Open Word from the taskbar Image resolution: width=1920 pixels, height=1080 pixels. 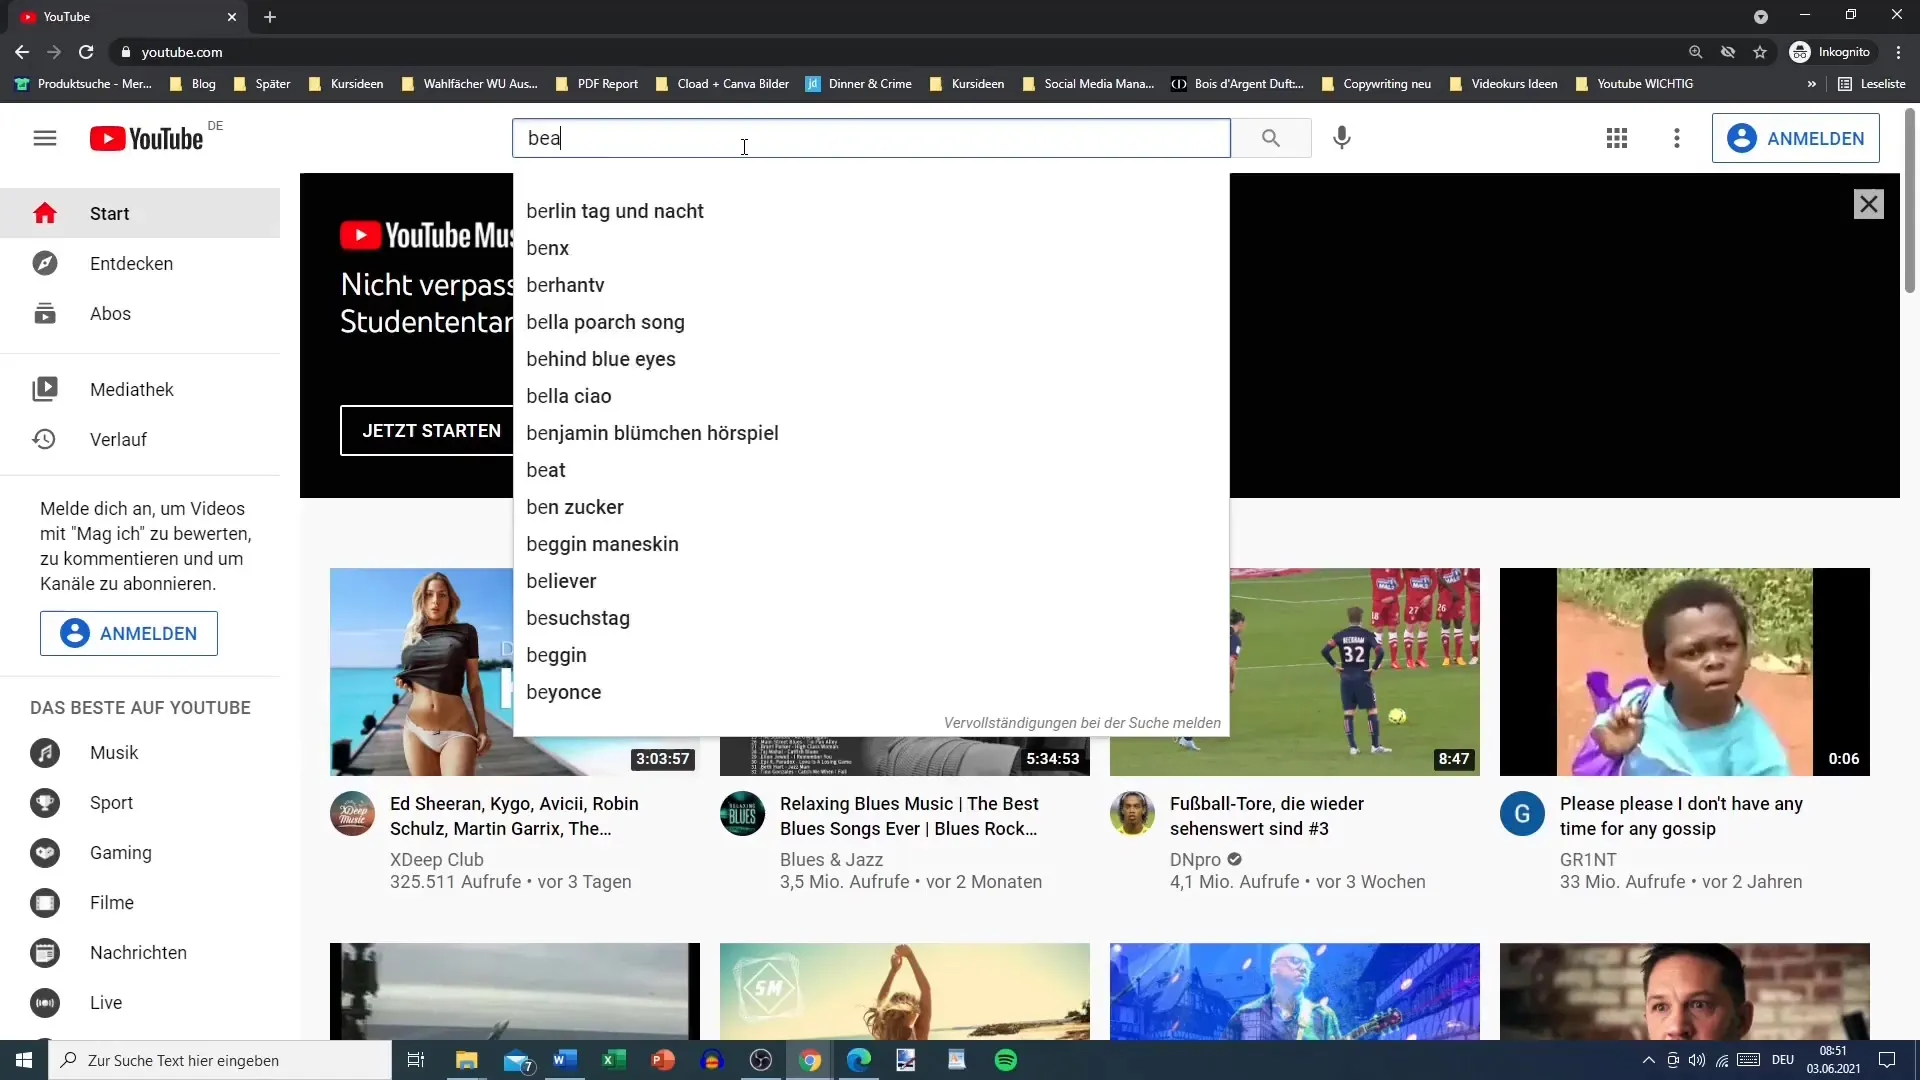click(564, 1060)
